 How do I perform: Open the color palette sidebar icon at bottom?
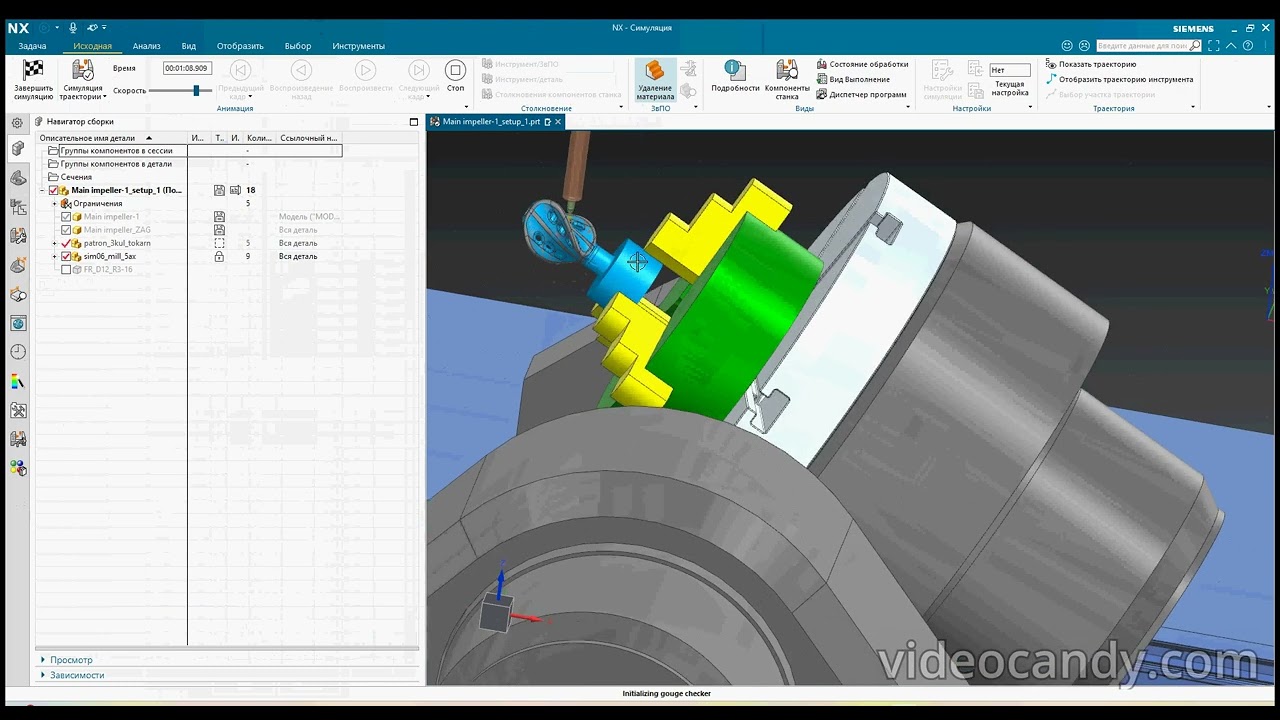(18, 468)
